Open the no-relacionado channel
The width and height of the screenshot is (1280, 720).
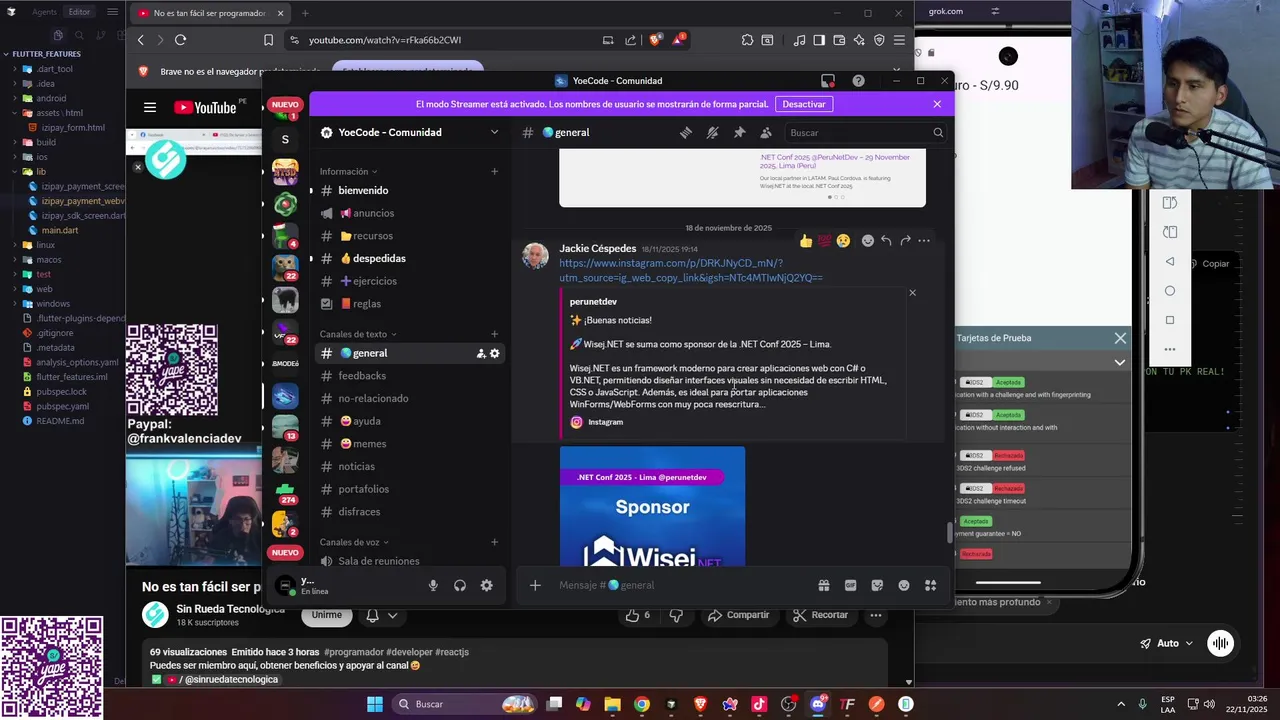click(x=409, y=398)
